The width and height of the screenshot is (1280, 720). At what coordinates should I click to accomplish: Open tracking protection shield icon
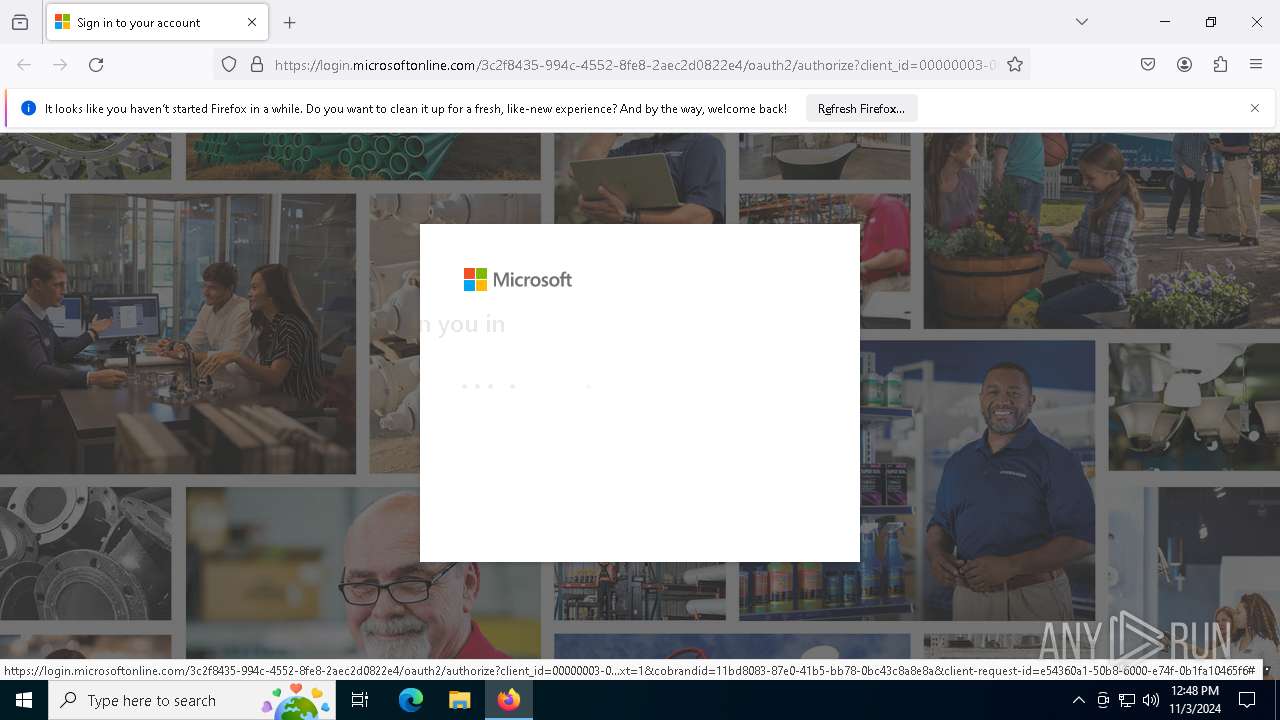tap(229, 65)
